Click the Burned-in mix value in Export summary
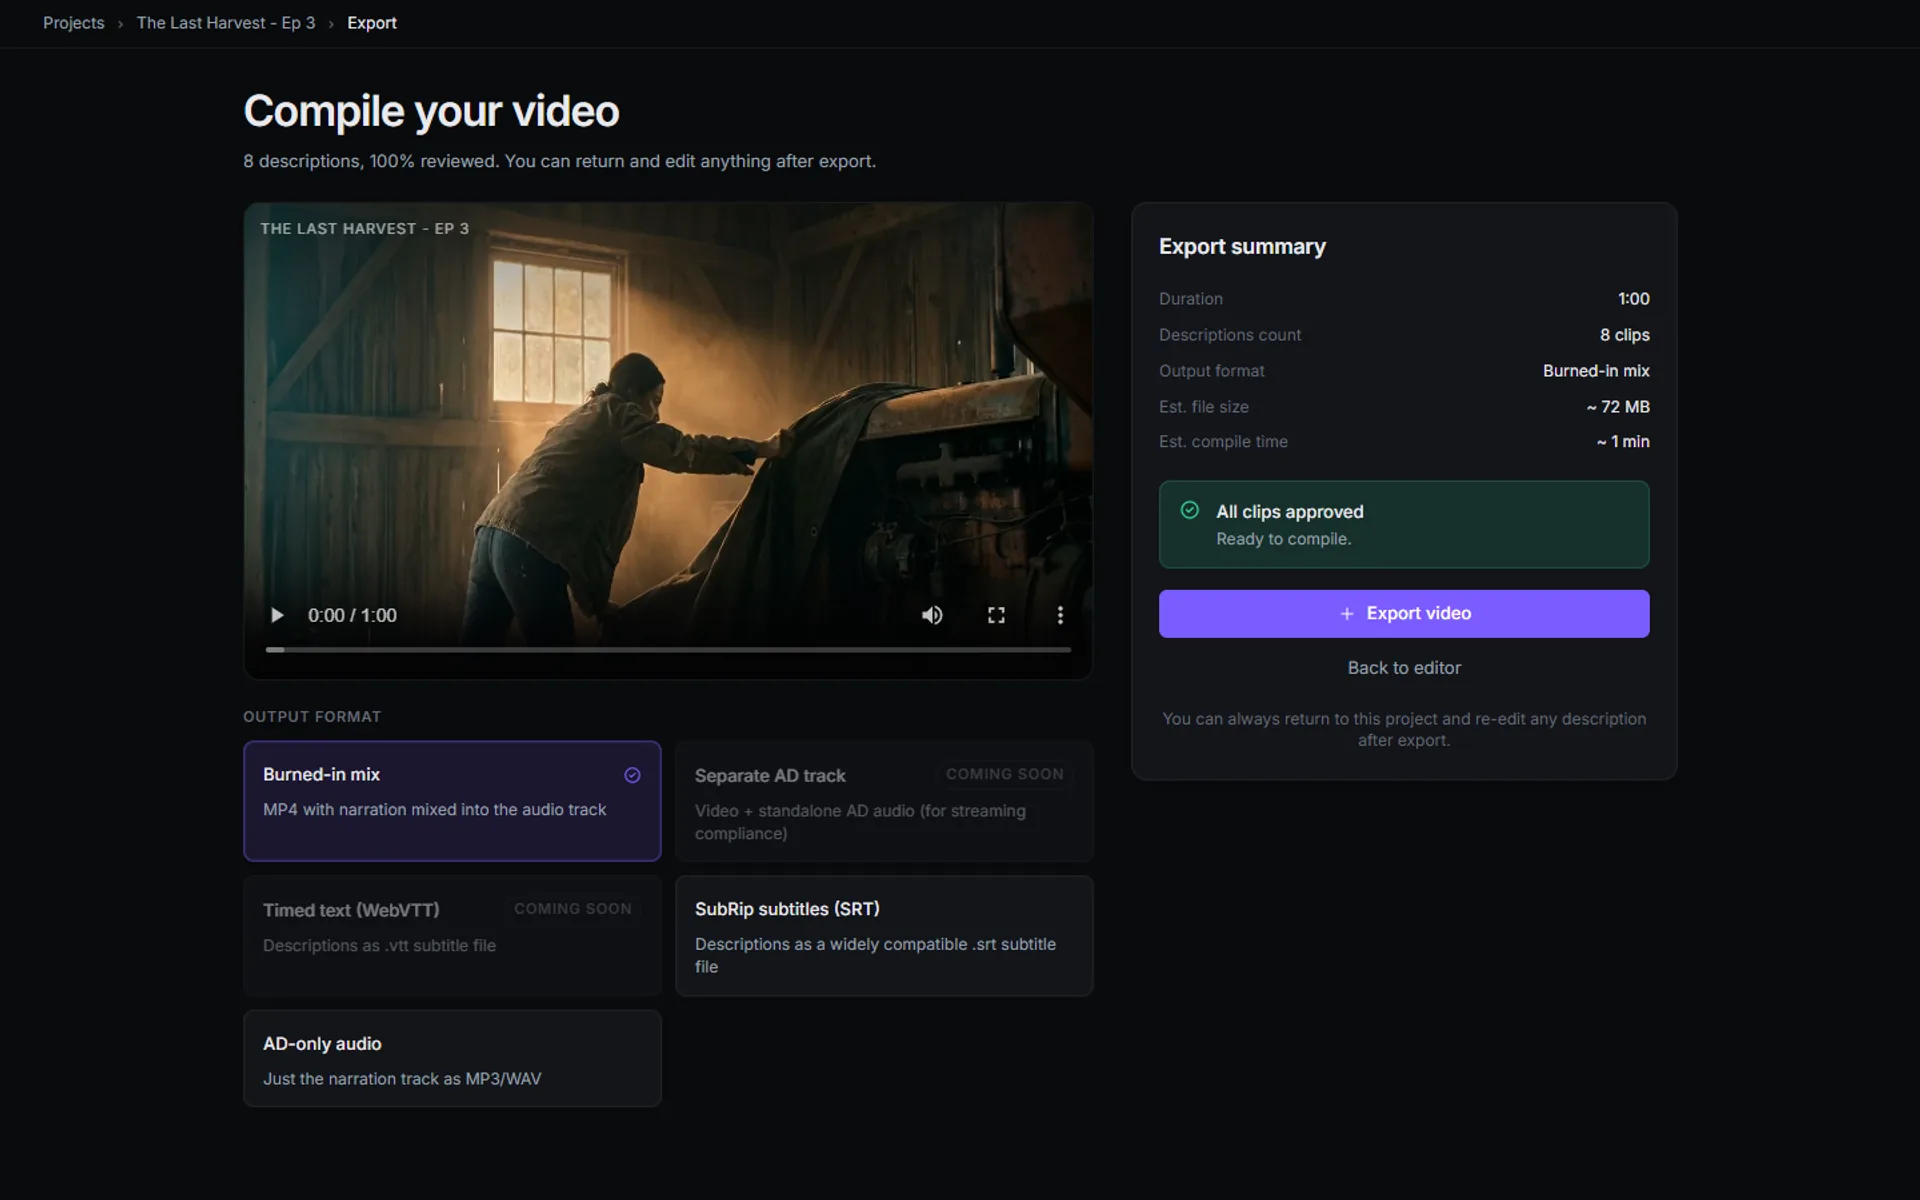The width and height of the screenshot is (1920, 1200). [x=1596, y=371]
